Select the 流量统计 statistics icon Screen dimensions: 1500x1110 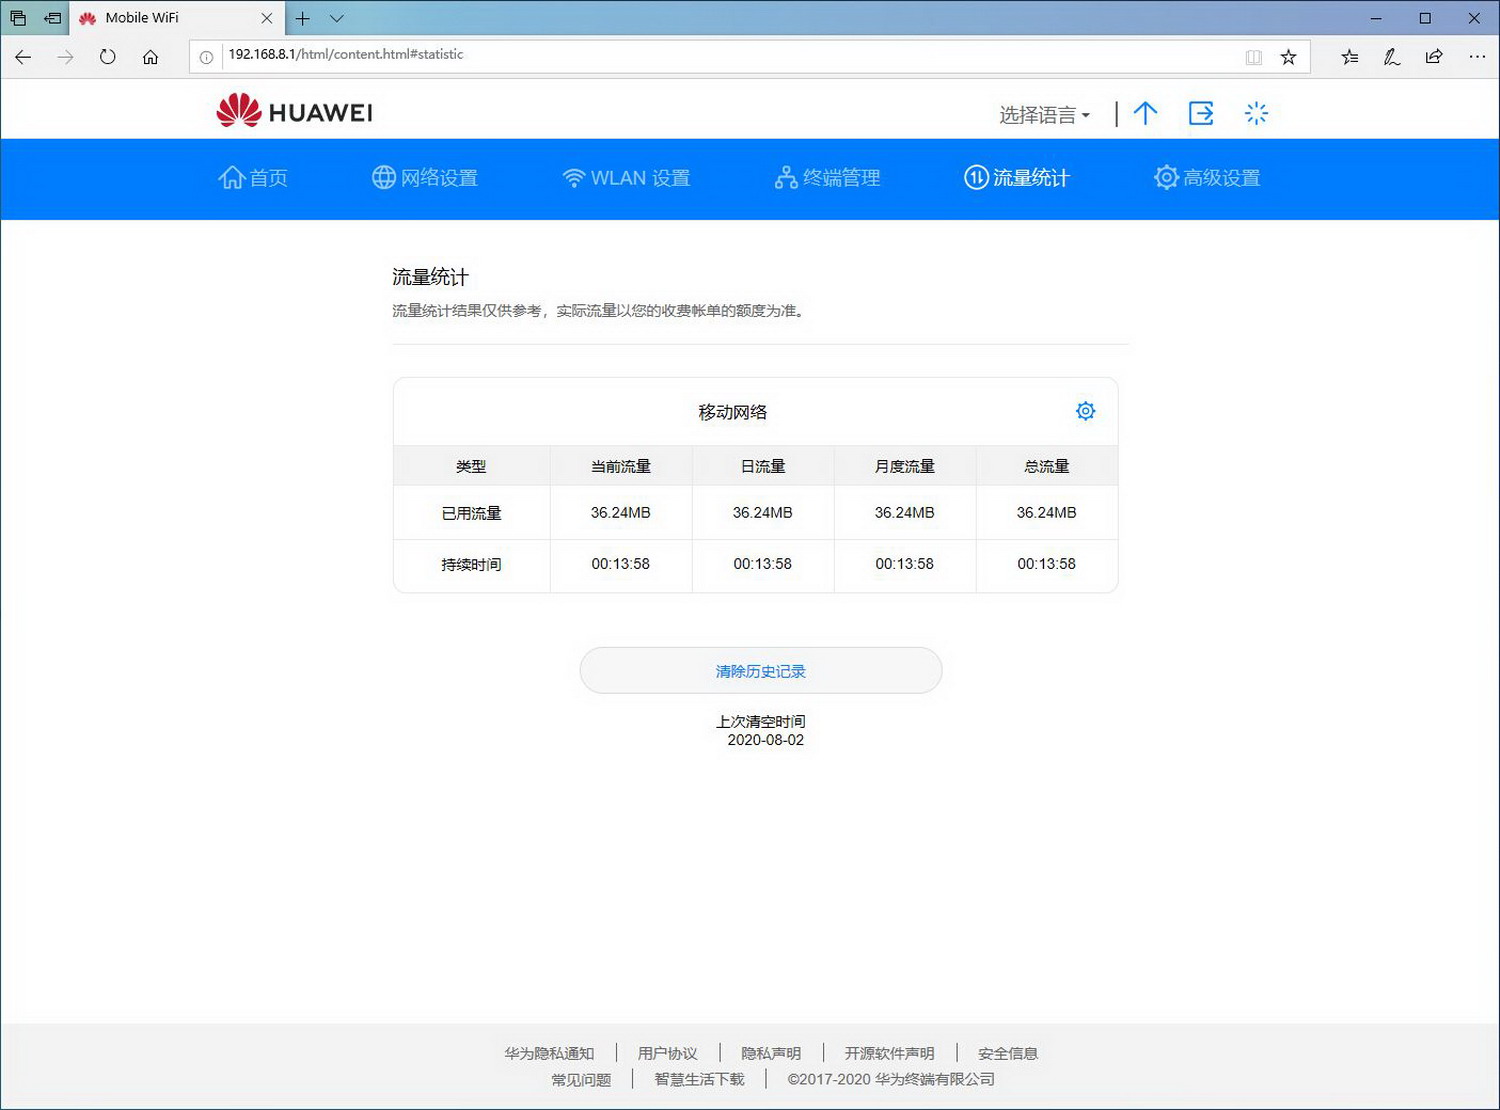point(975,177)
